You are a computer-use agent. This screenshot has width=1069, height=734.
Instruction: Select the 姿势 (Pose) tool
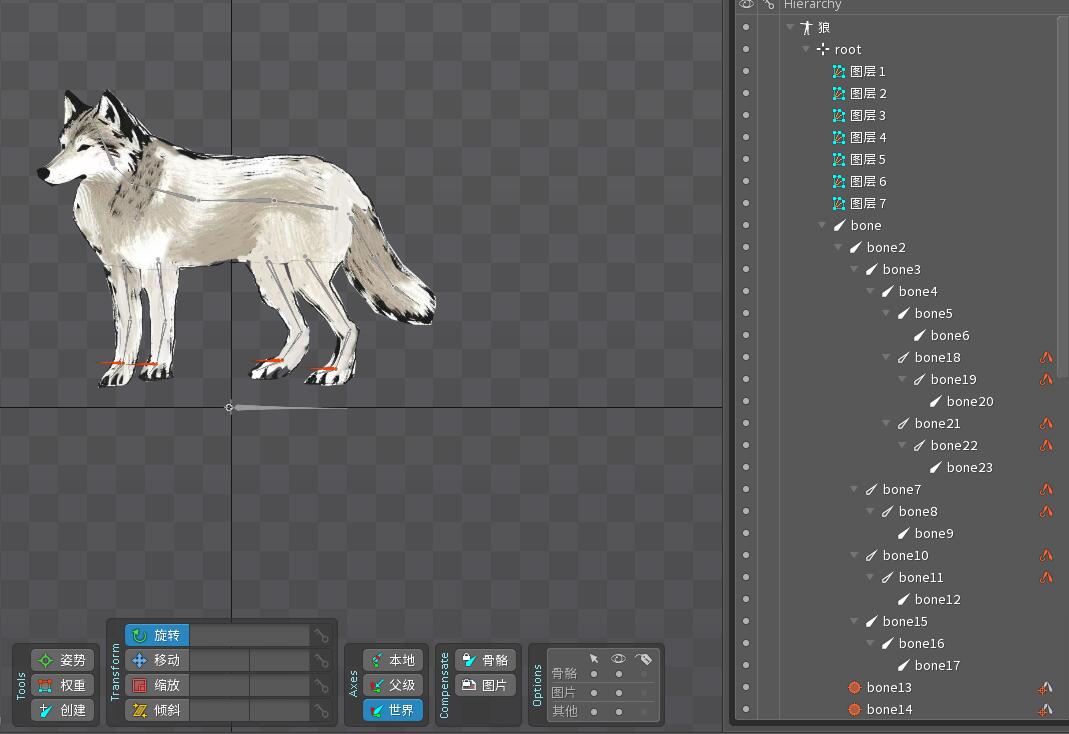pos(62,660)
